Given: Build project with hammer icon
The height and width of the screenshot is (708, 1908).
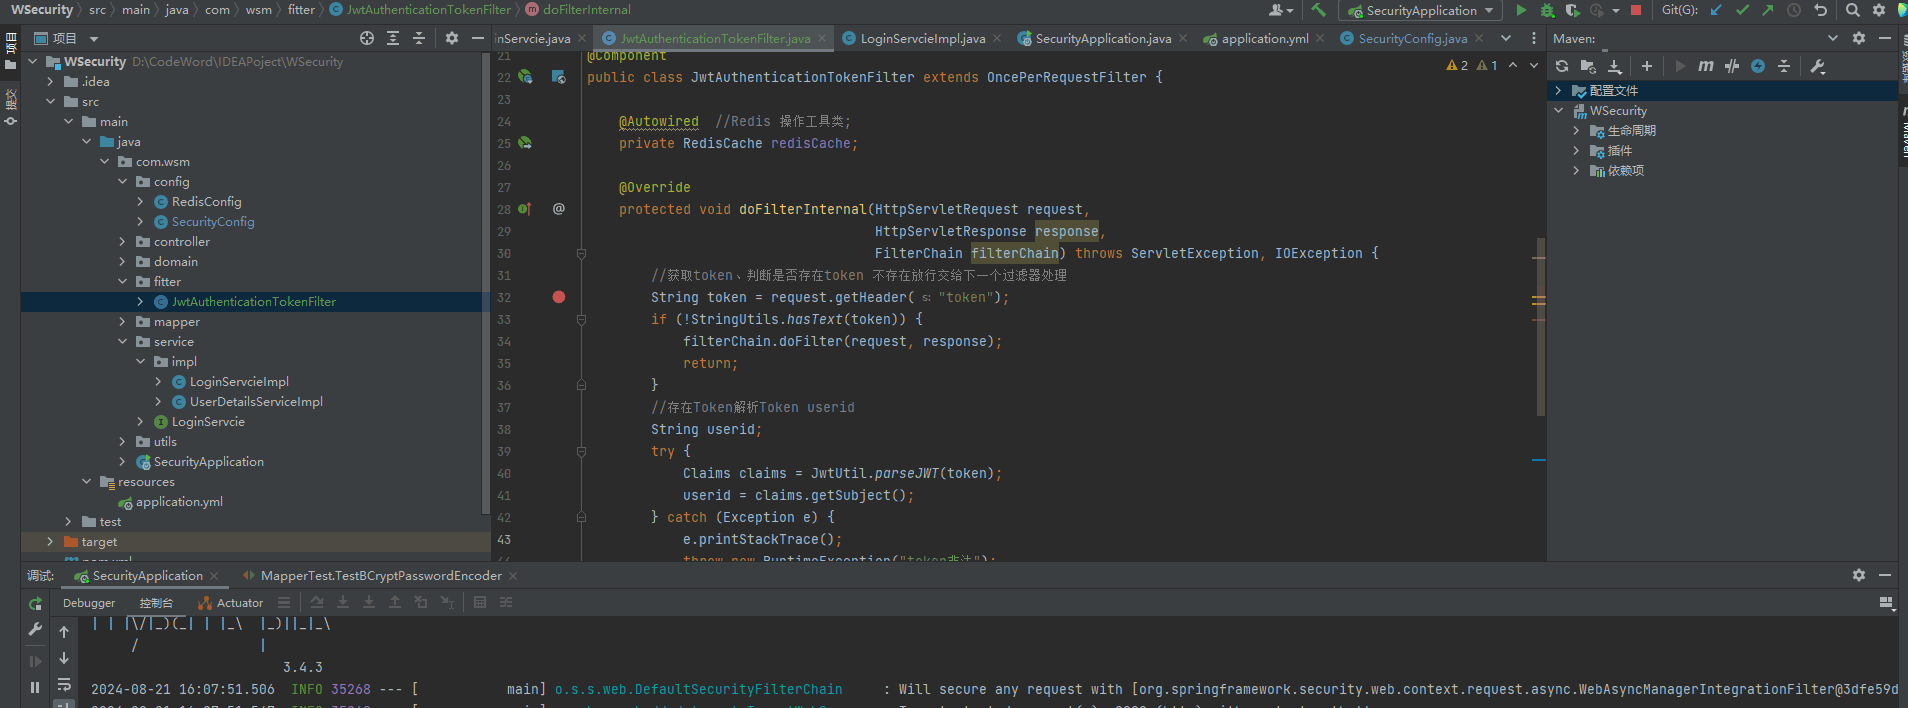Looking at the screenshot, I should (x=1319, y=10).
